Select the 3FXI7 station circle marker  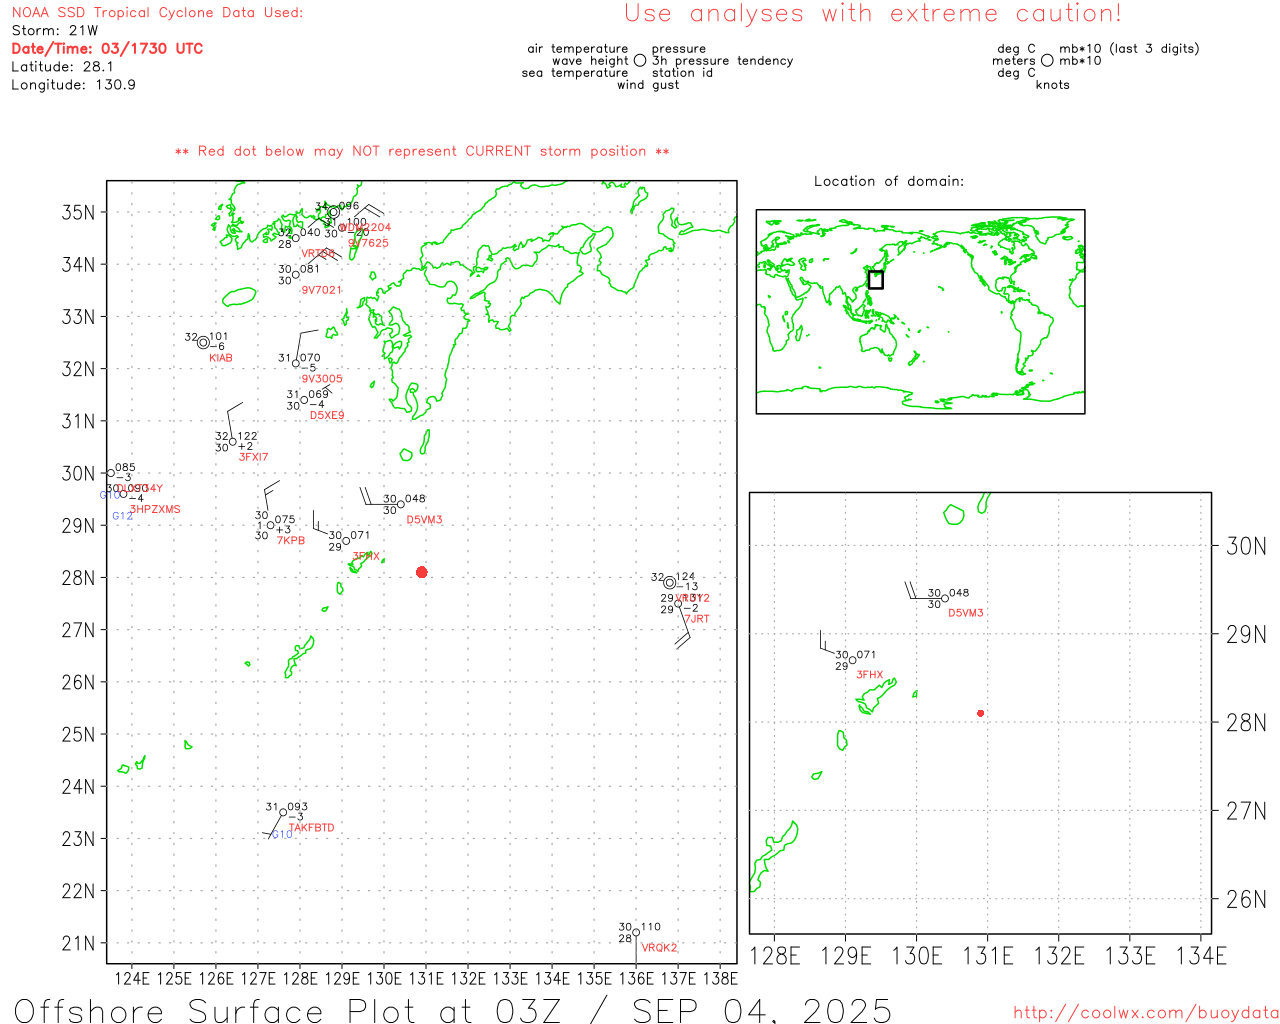[x=233, y=441]
